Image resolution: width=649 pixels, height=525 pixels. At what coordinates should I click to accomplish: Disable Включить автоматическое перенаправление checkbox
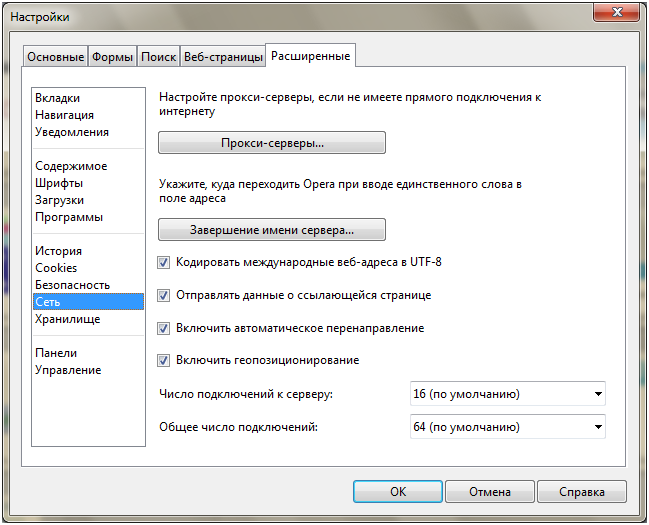click(164, 328)
